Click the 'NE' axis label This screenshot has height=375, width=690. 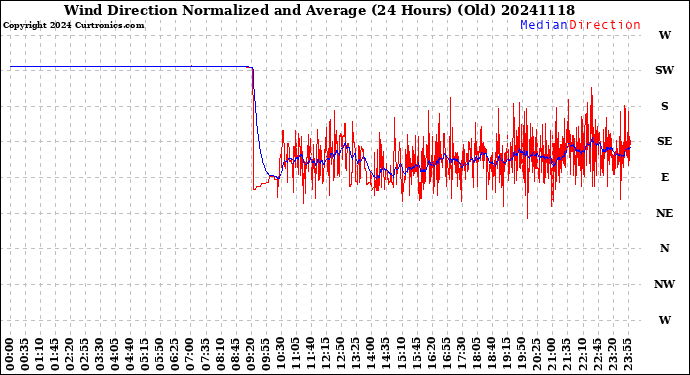click(664, 213)
